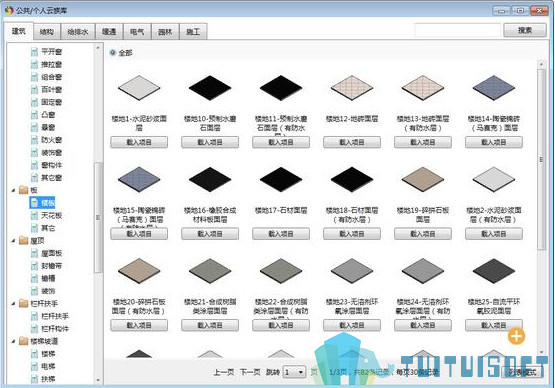This screenshot has width=555, height=388.
Task: Select 装饰窗 in the tree
Action: [x=52, y=153]
